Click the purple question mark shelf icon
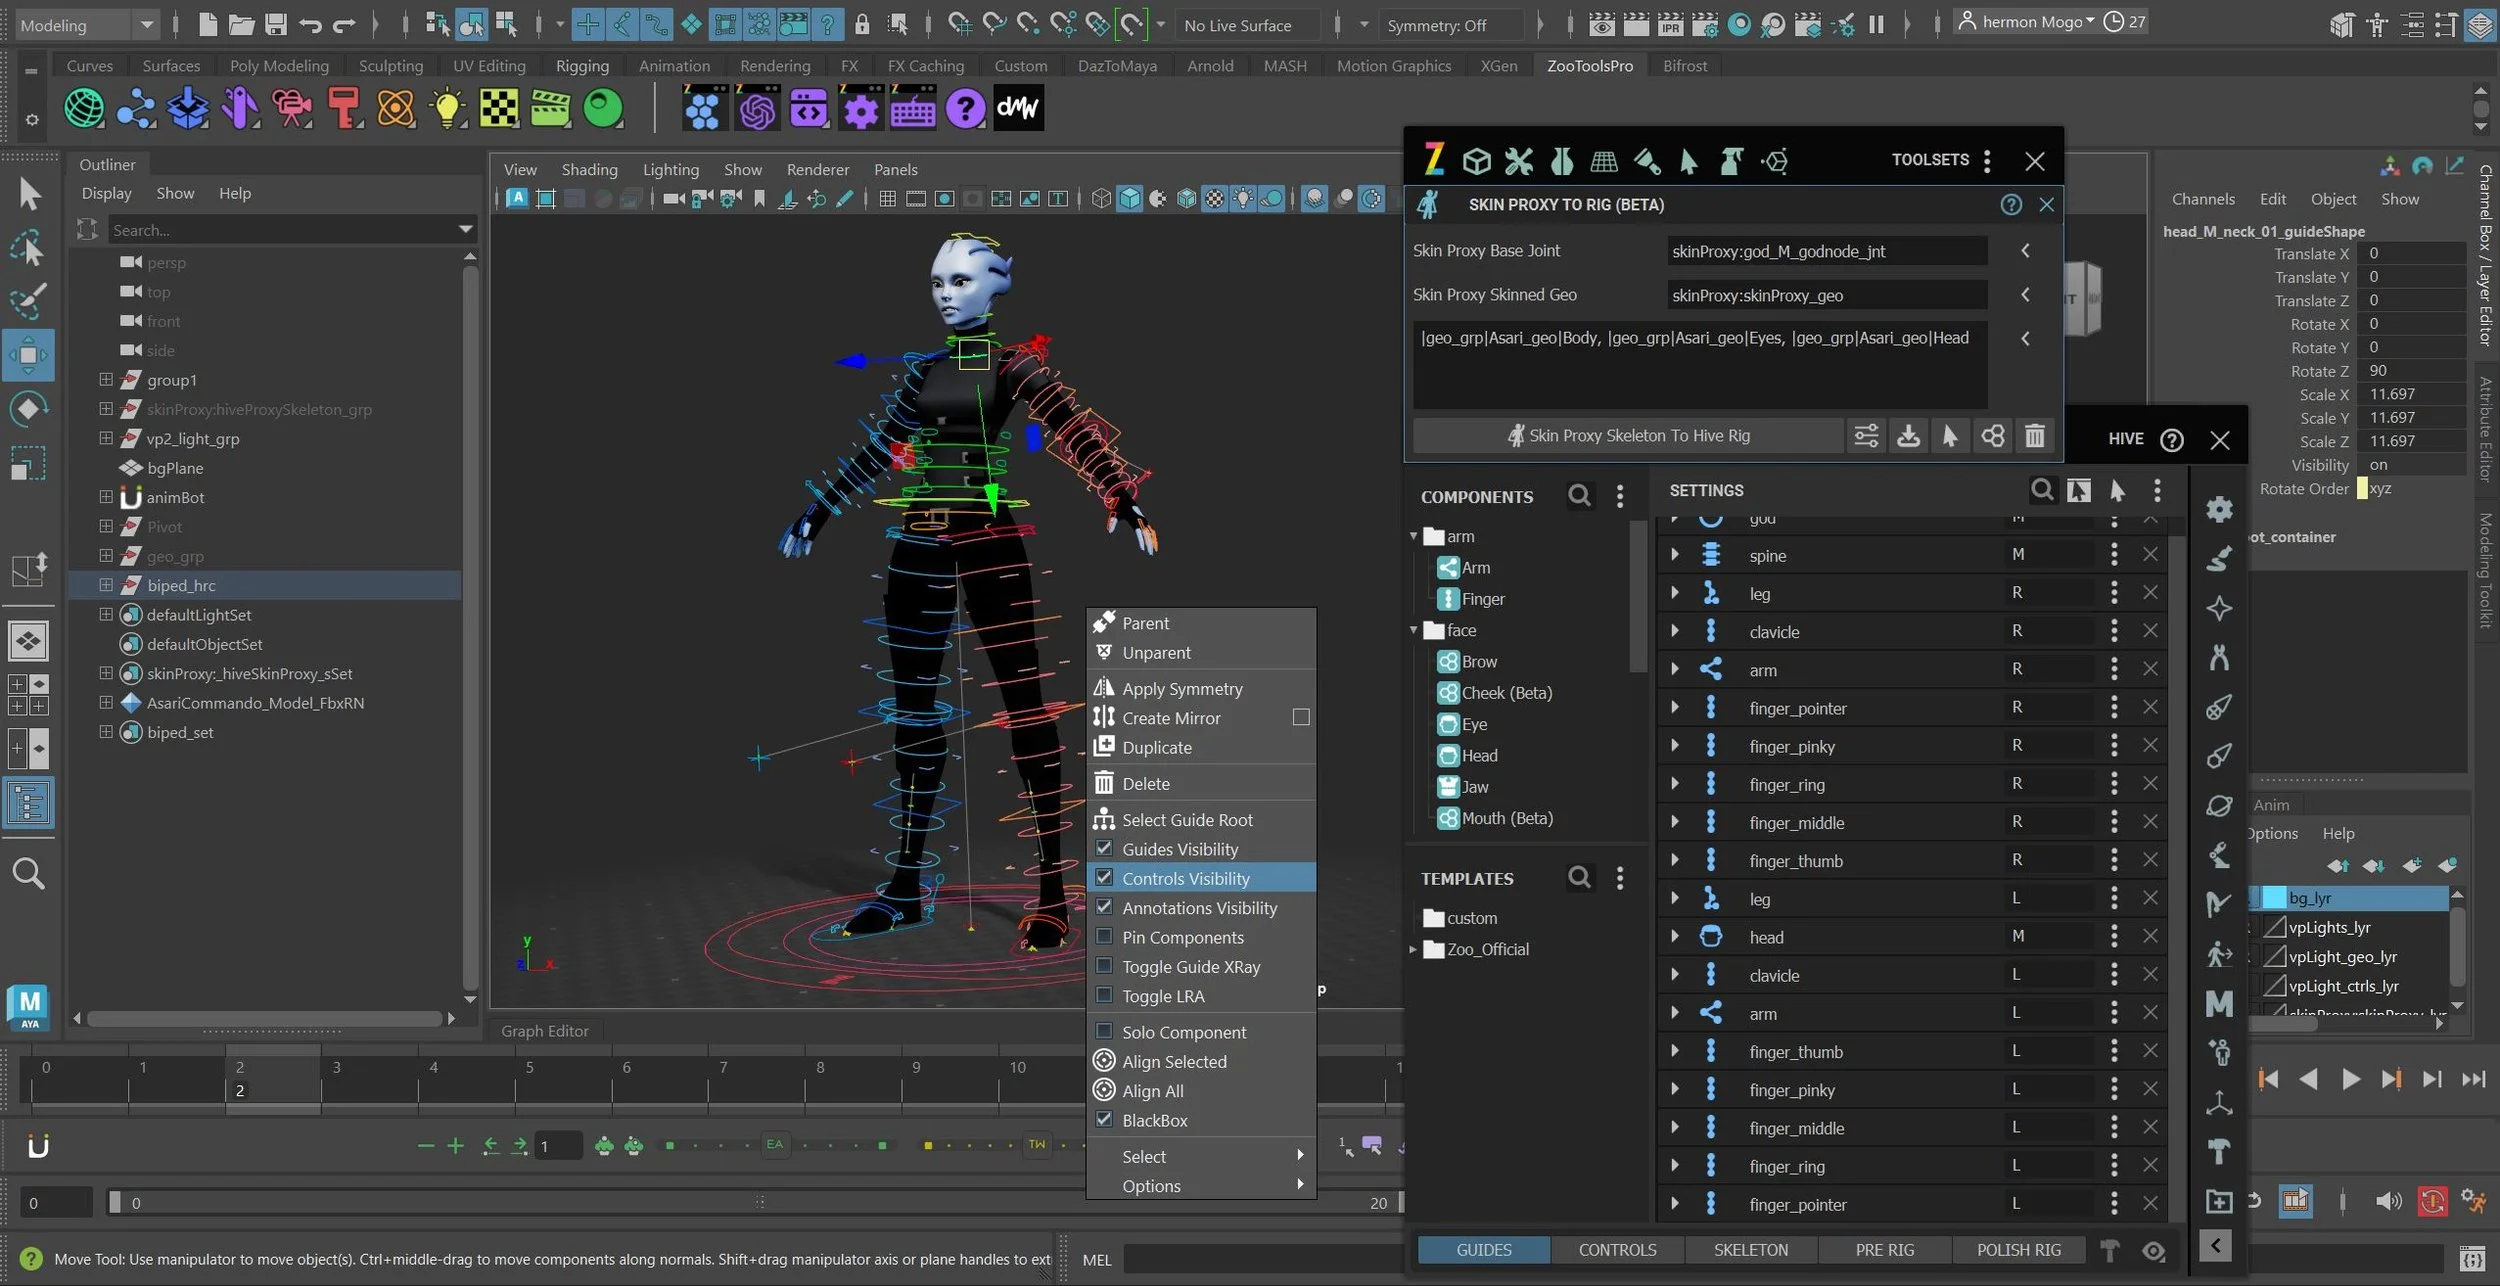The width and height of the screenshot is (2500, 1286). tap(965, 108)
